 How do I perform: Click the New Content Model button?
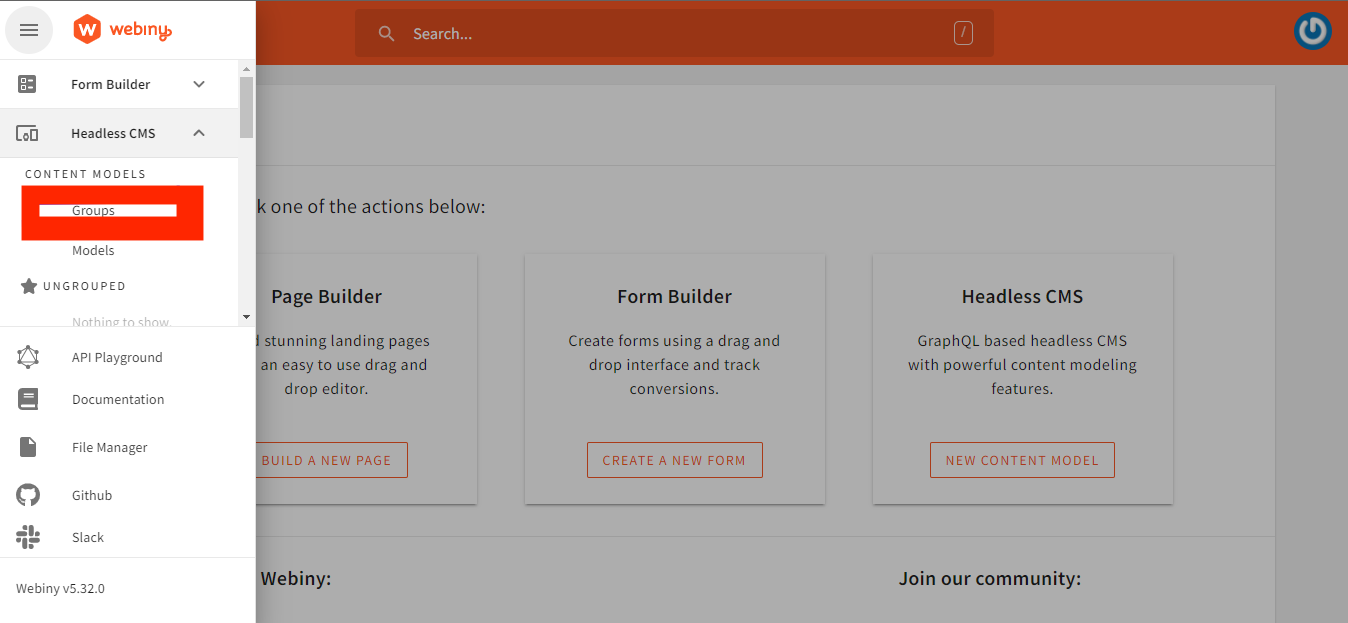click(x=1022, y=460)
